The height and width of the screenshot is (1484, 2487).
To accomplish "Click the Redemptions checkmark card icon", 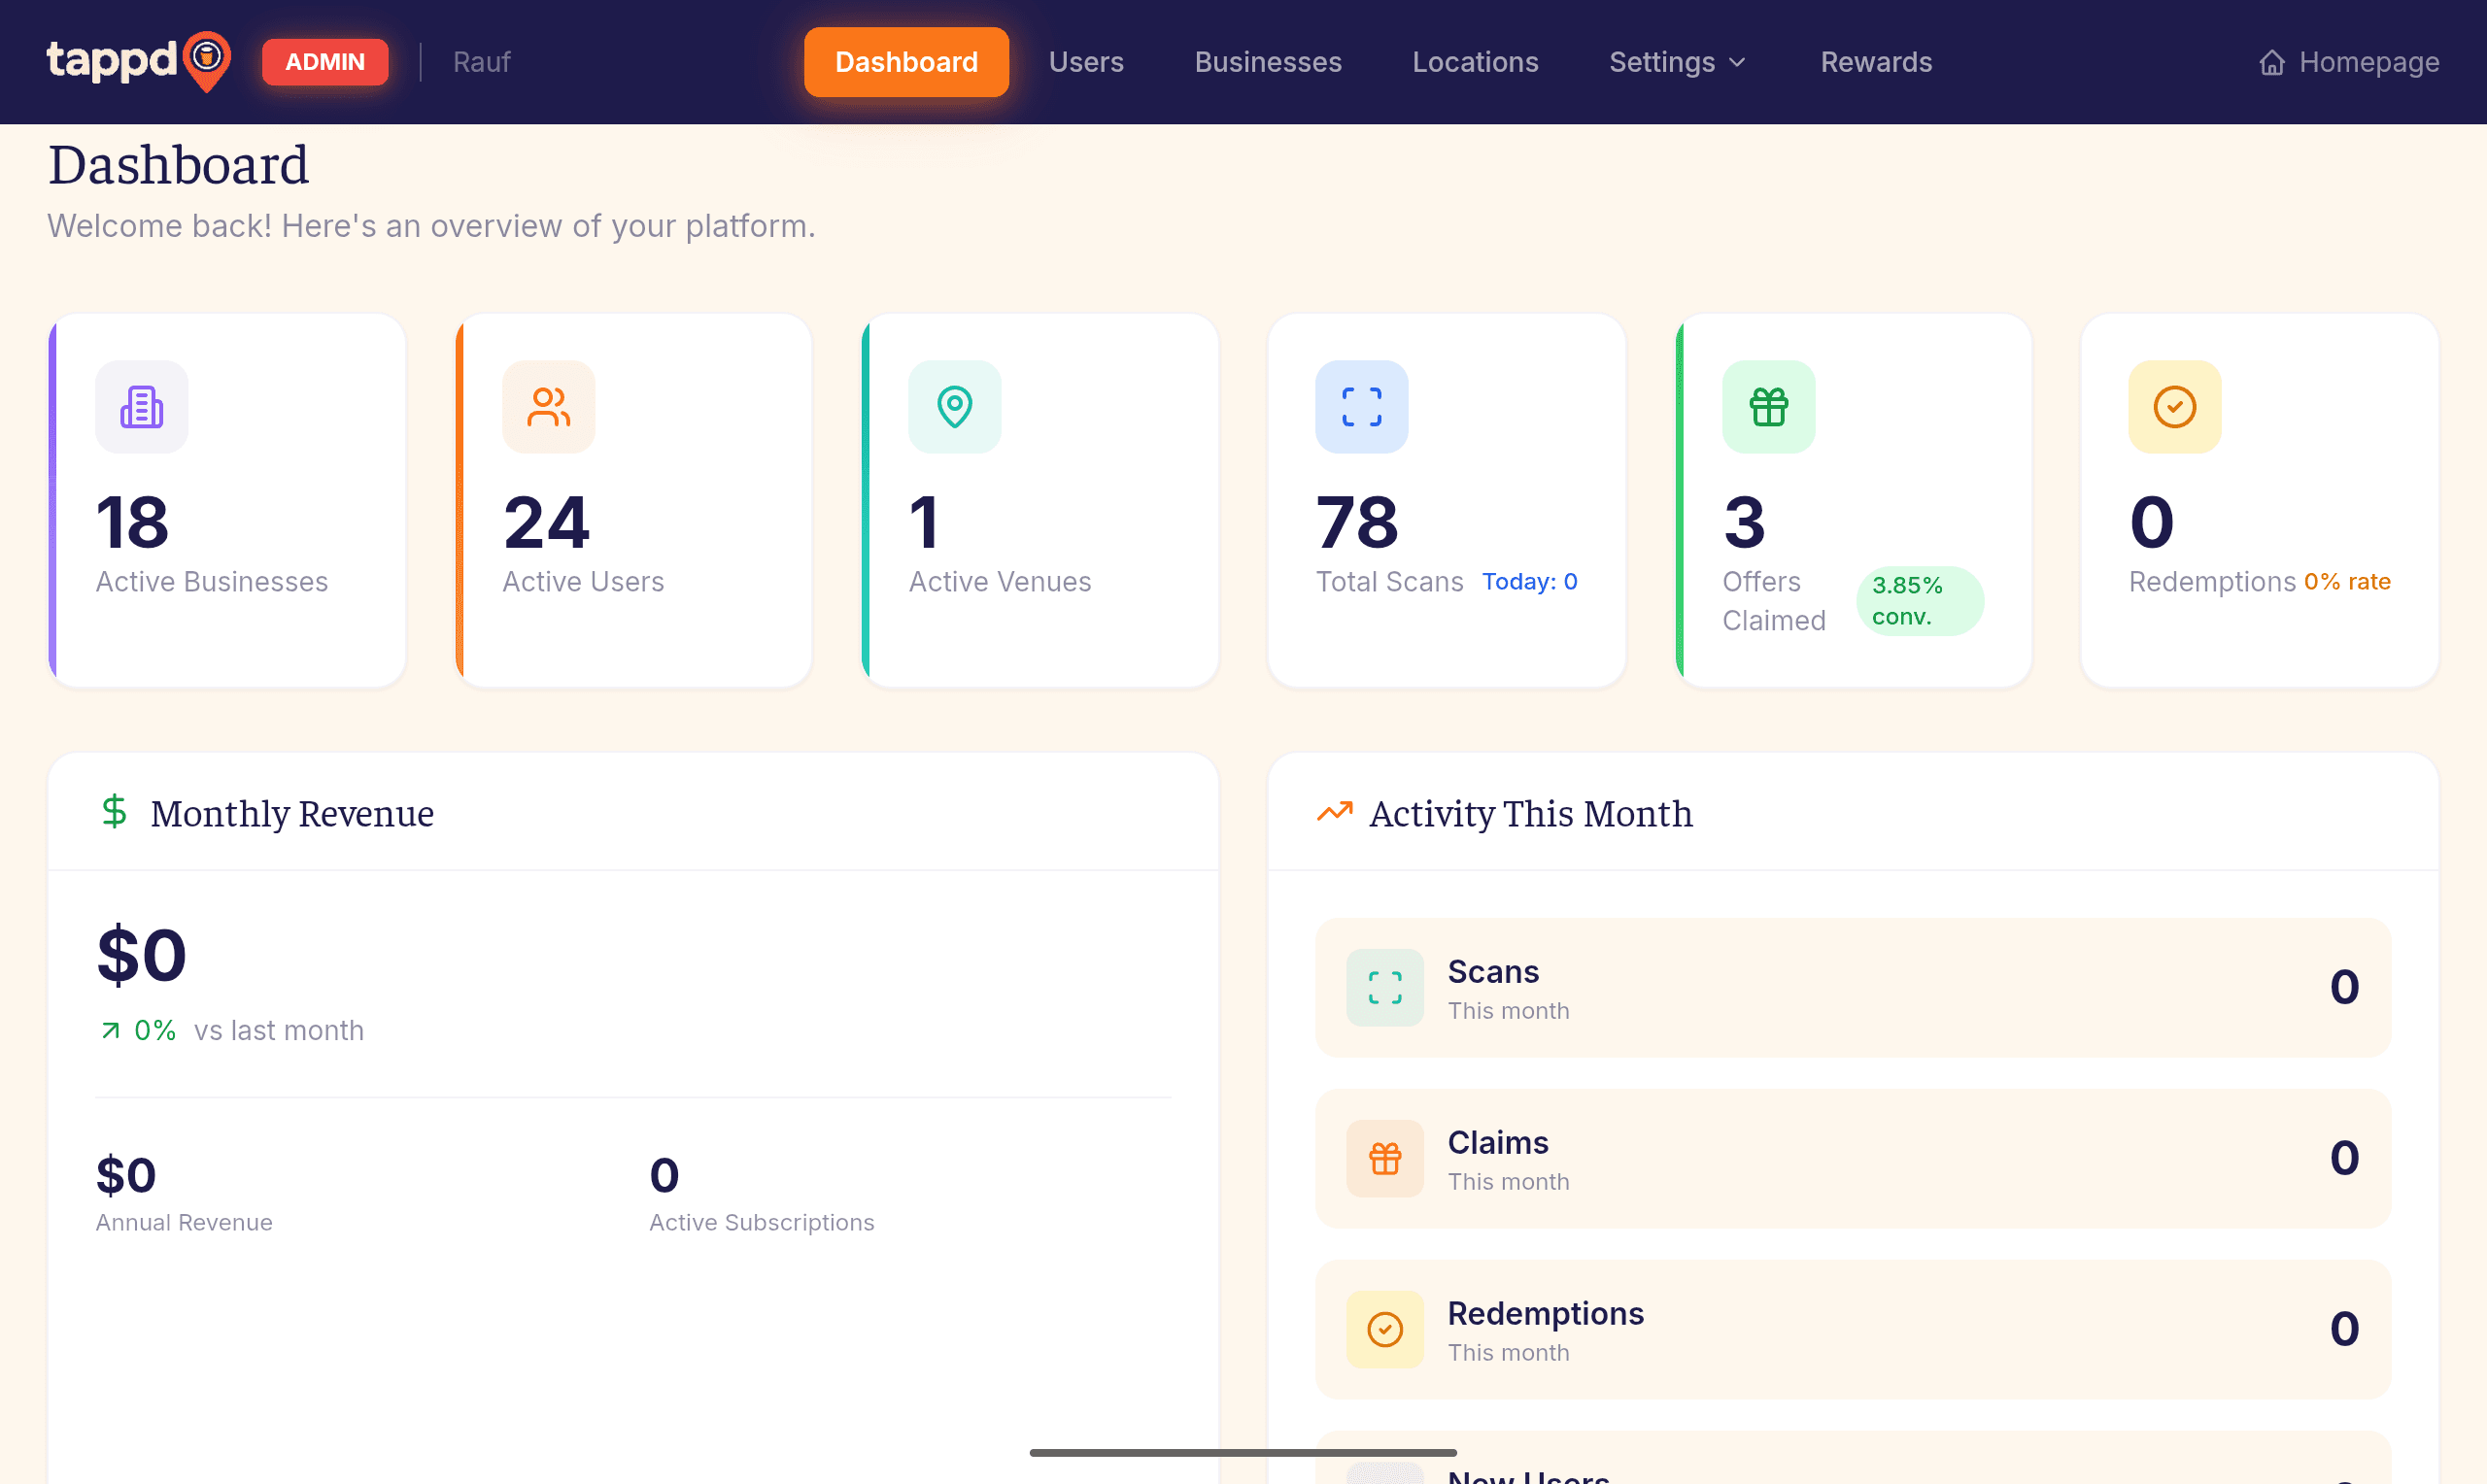I will click(x=2175, y=407).
